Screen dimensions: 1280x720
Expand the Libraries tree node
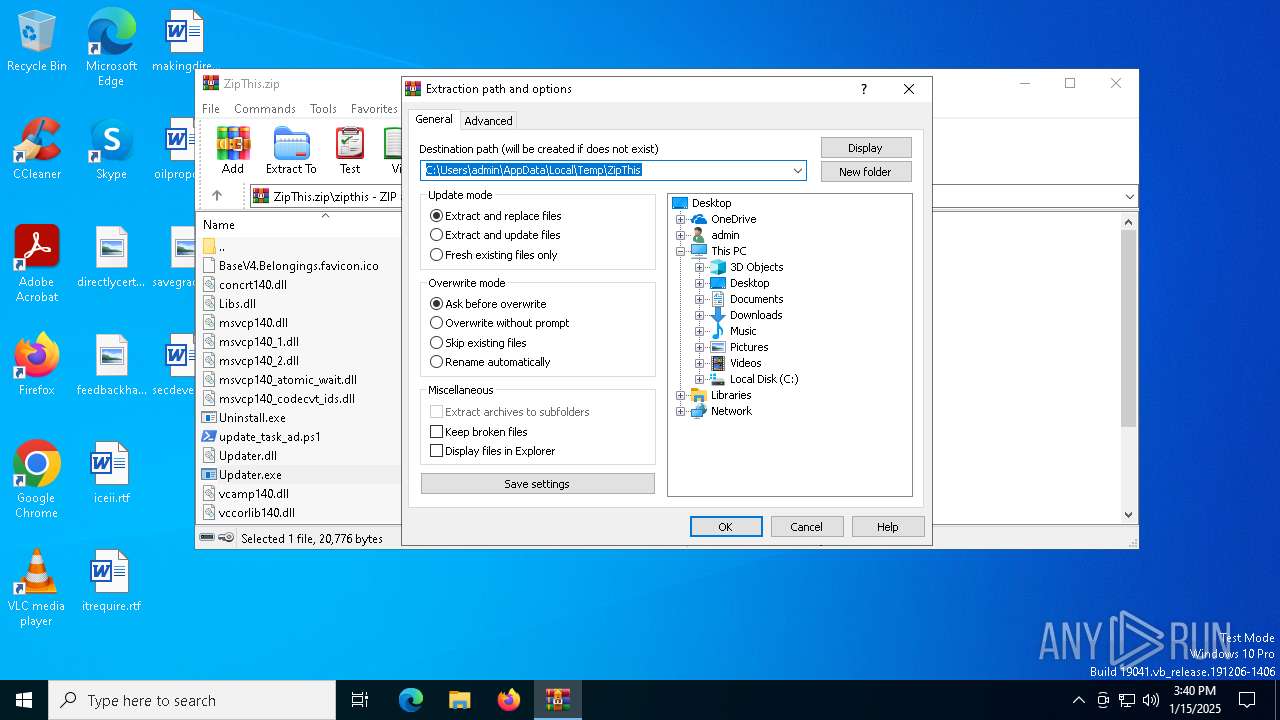(681, 395)
